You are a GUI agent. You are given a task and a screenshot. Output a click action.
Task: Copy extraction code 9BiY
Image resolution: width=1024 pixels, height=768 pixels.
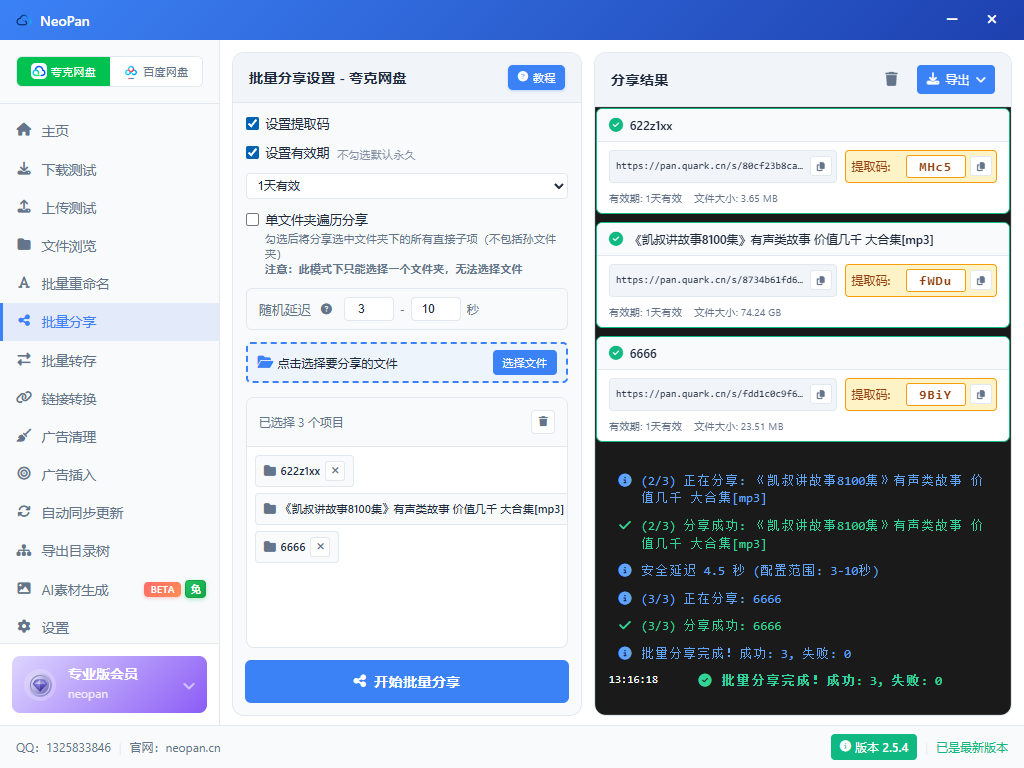coord(980,394)
